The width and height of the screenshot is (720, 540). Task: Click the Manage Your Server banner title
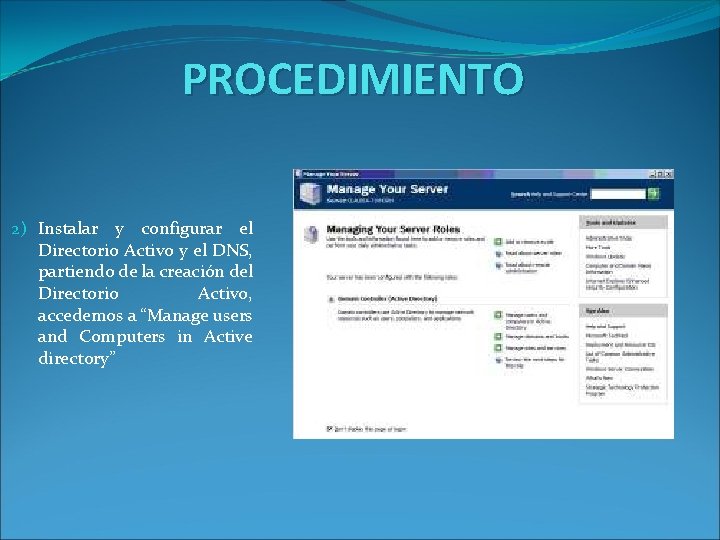point(387,189)
